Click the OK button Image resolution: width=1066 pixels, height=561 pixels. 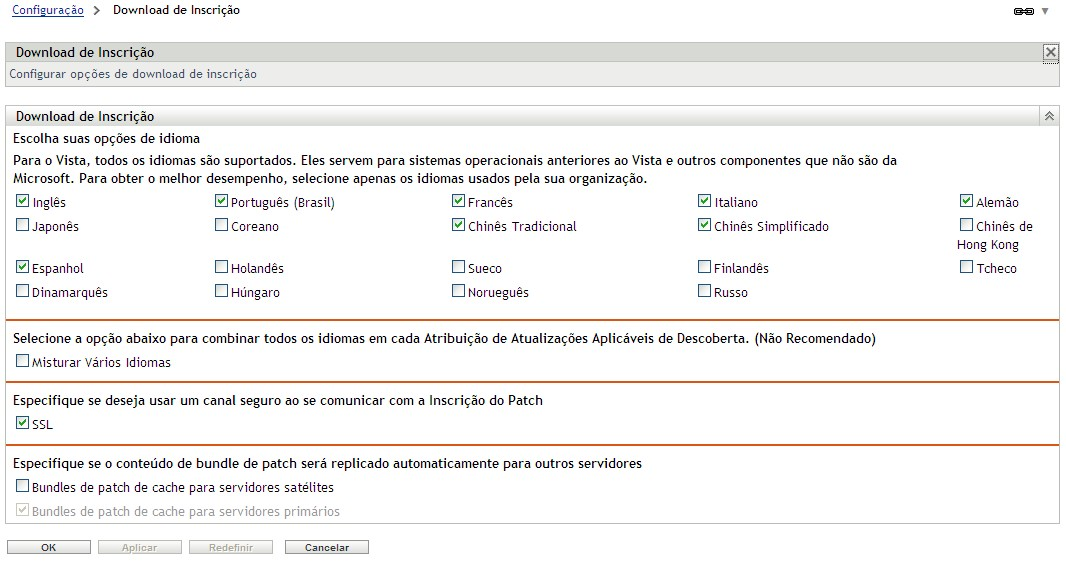(x=49, y=547)
